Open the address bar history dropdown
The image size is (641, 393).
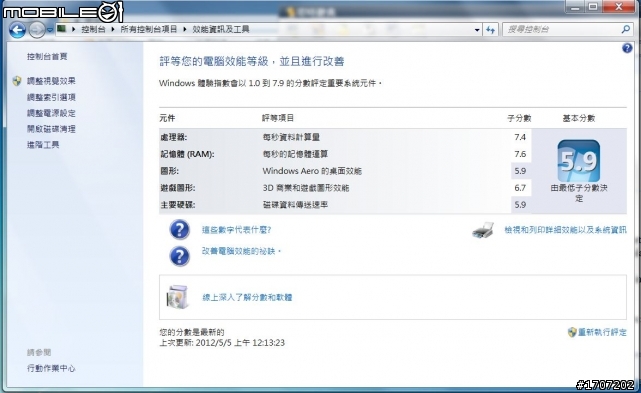point(477,30)
